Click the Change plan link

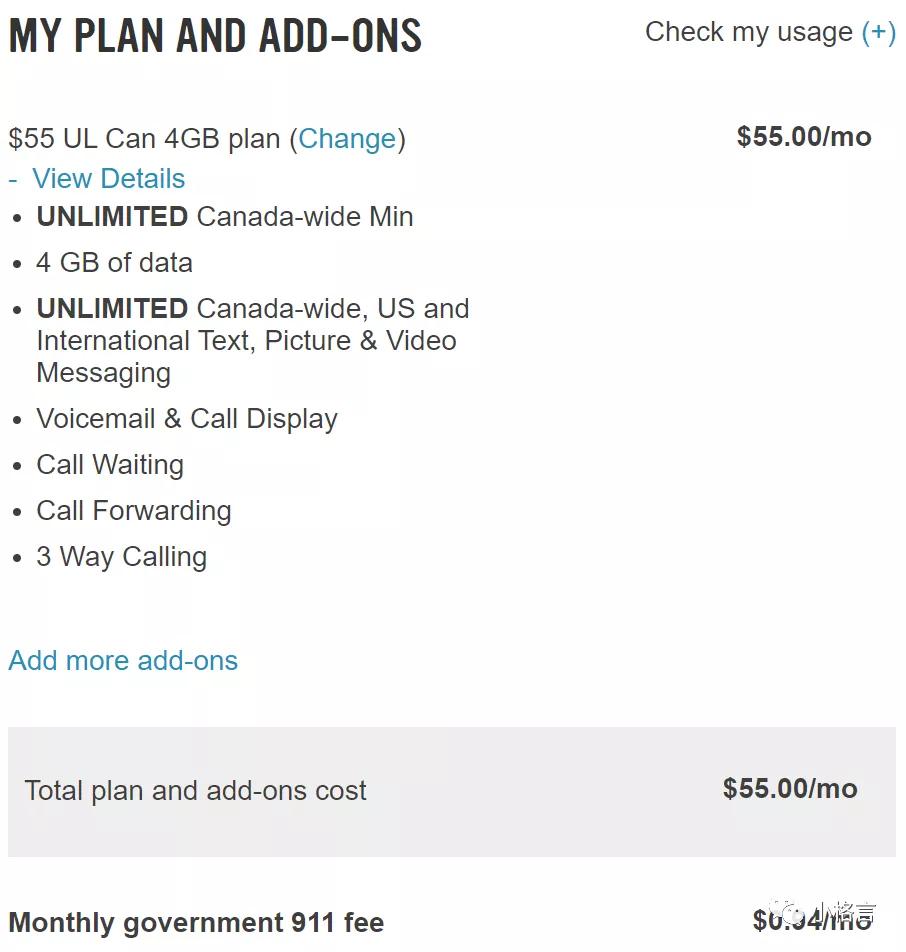click(x=347, y=138)
